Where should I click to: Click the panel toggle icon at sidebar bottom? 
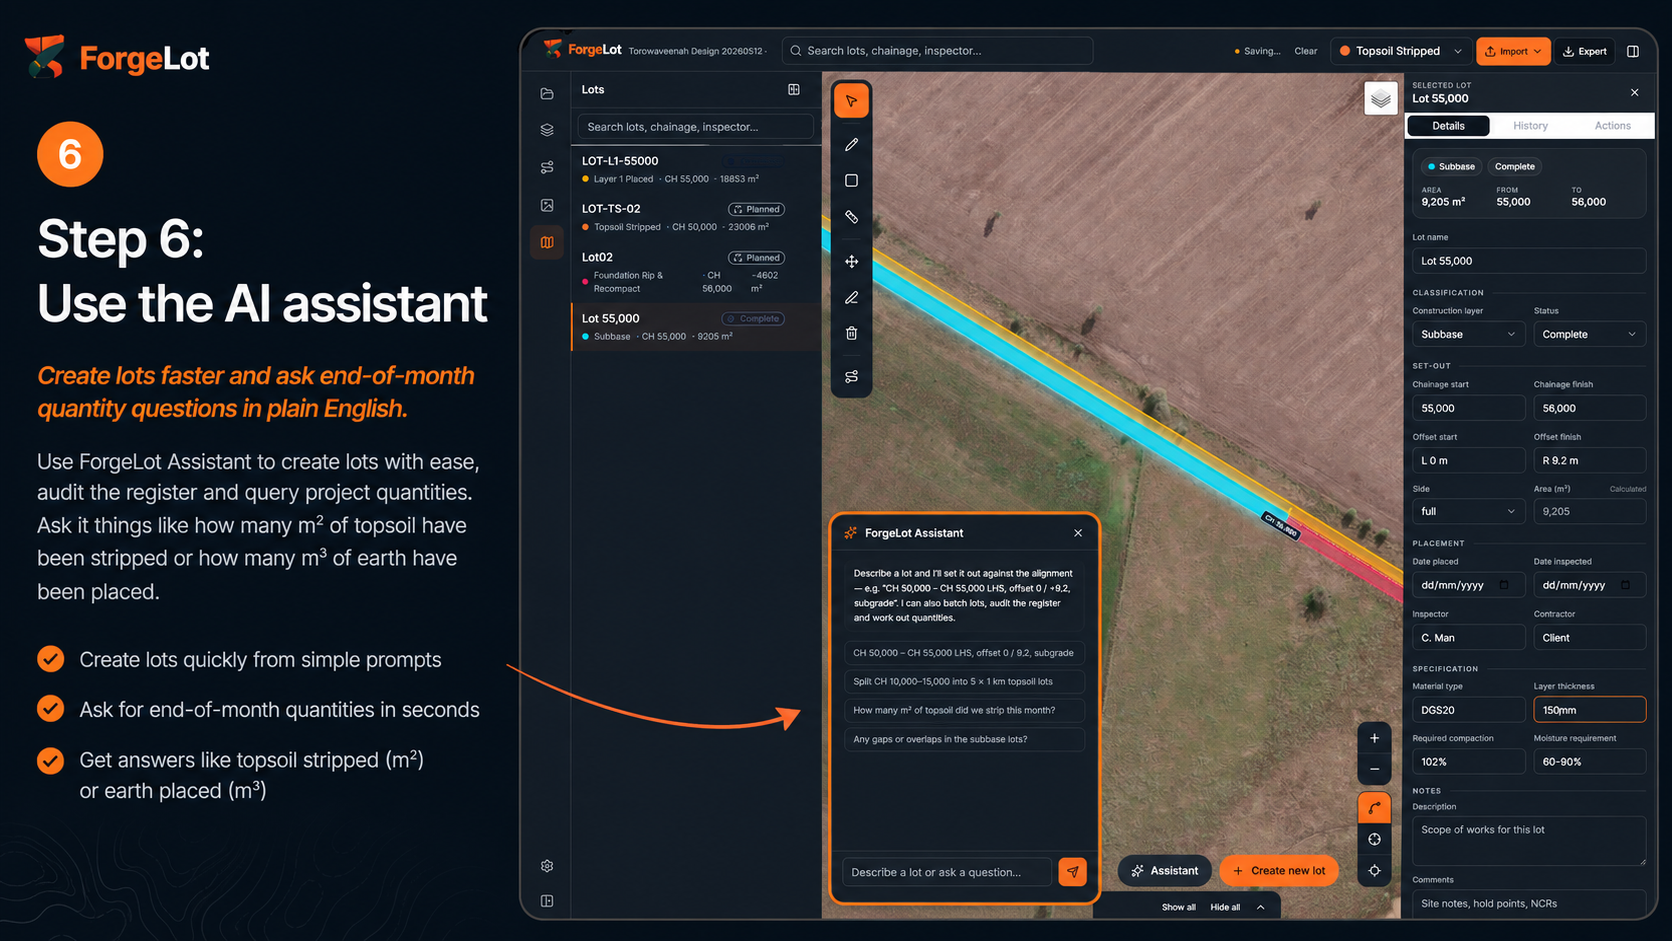[547, 901]
